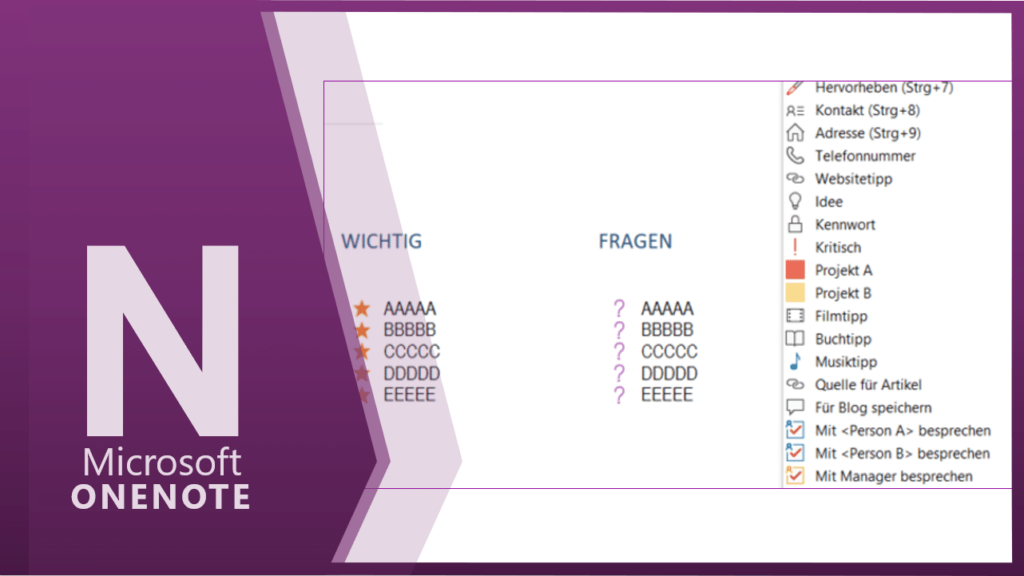Screen dimensions: 1024x576
Task: Click the AAAAA line under WICHTIG
Action: pyautogui.click(x=409, y=308)
